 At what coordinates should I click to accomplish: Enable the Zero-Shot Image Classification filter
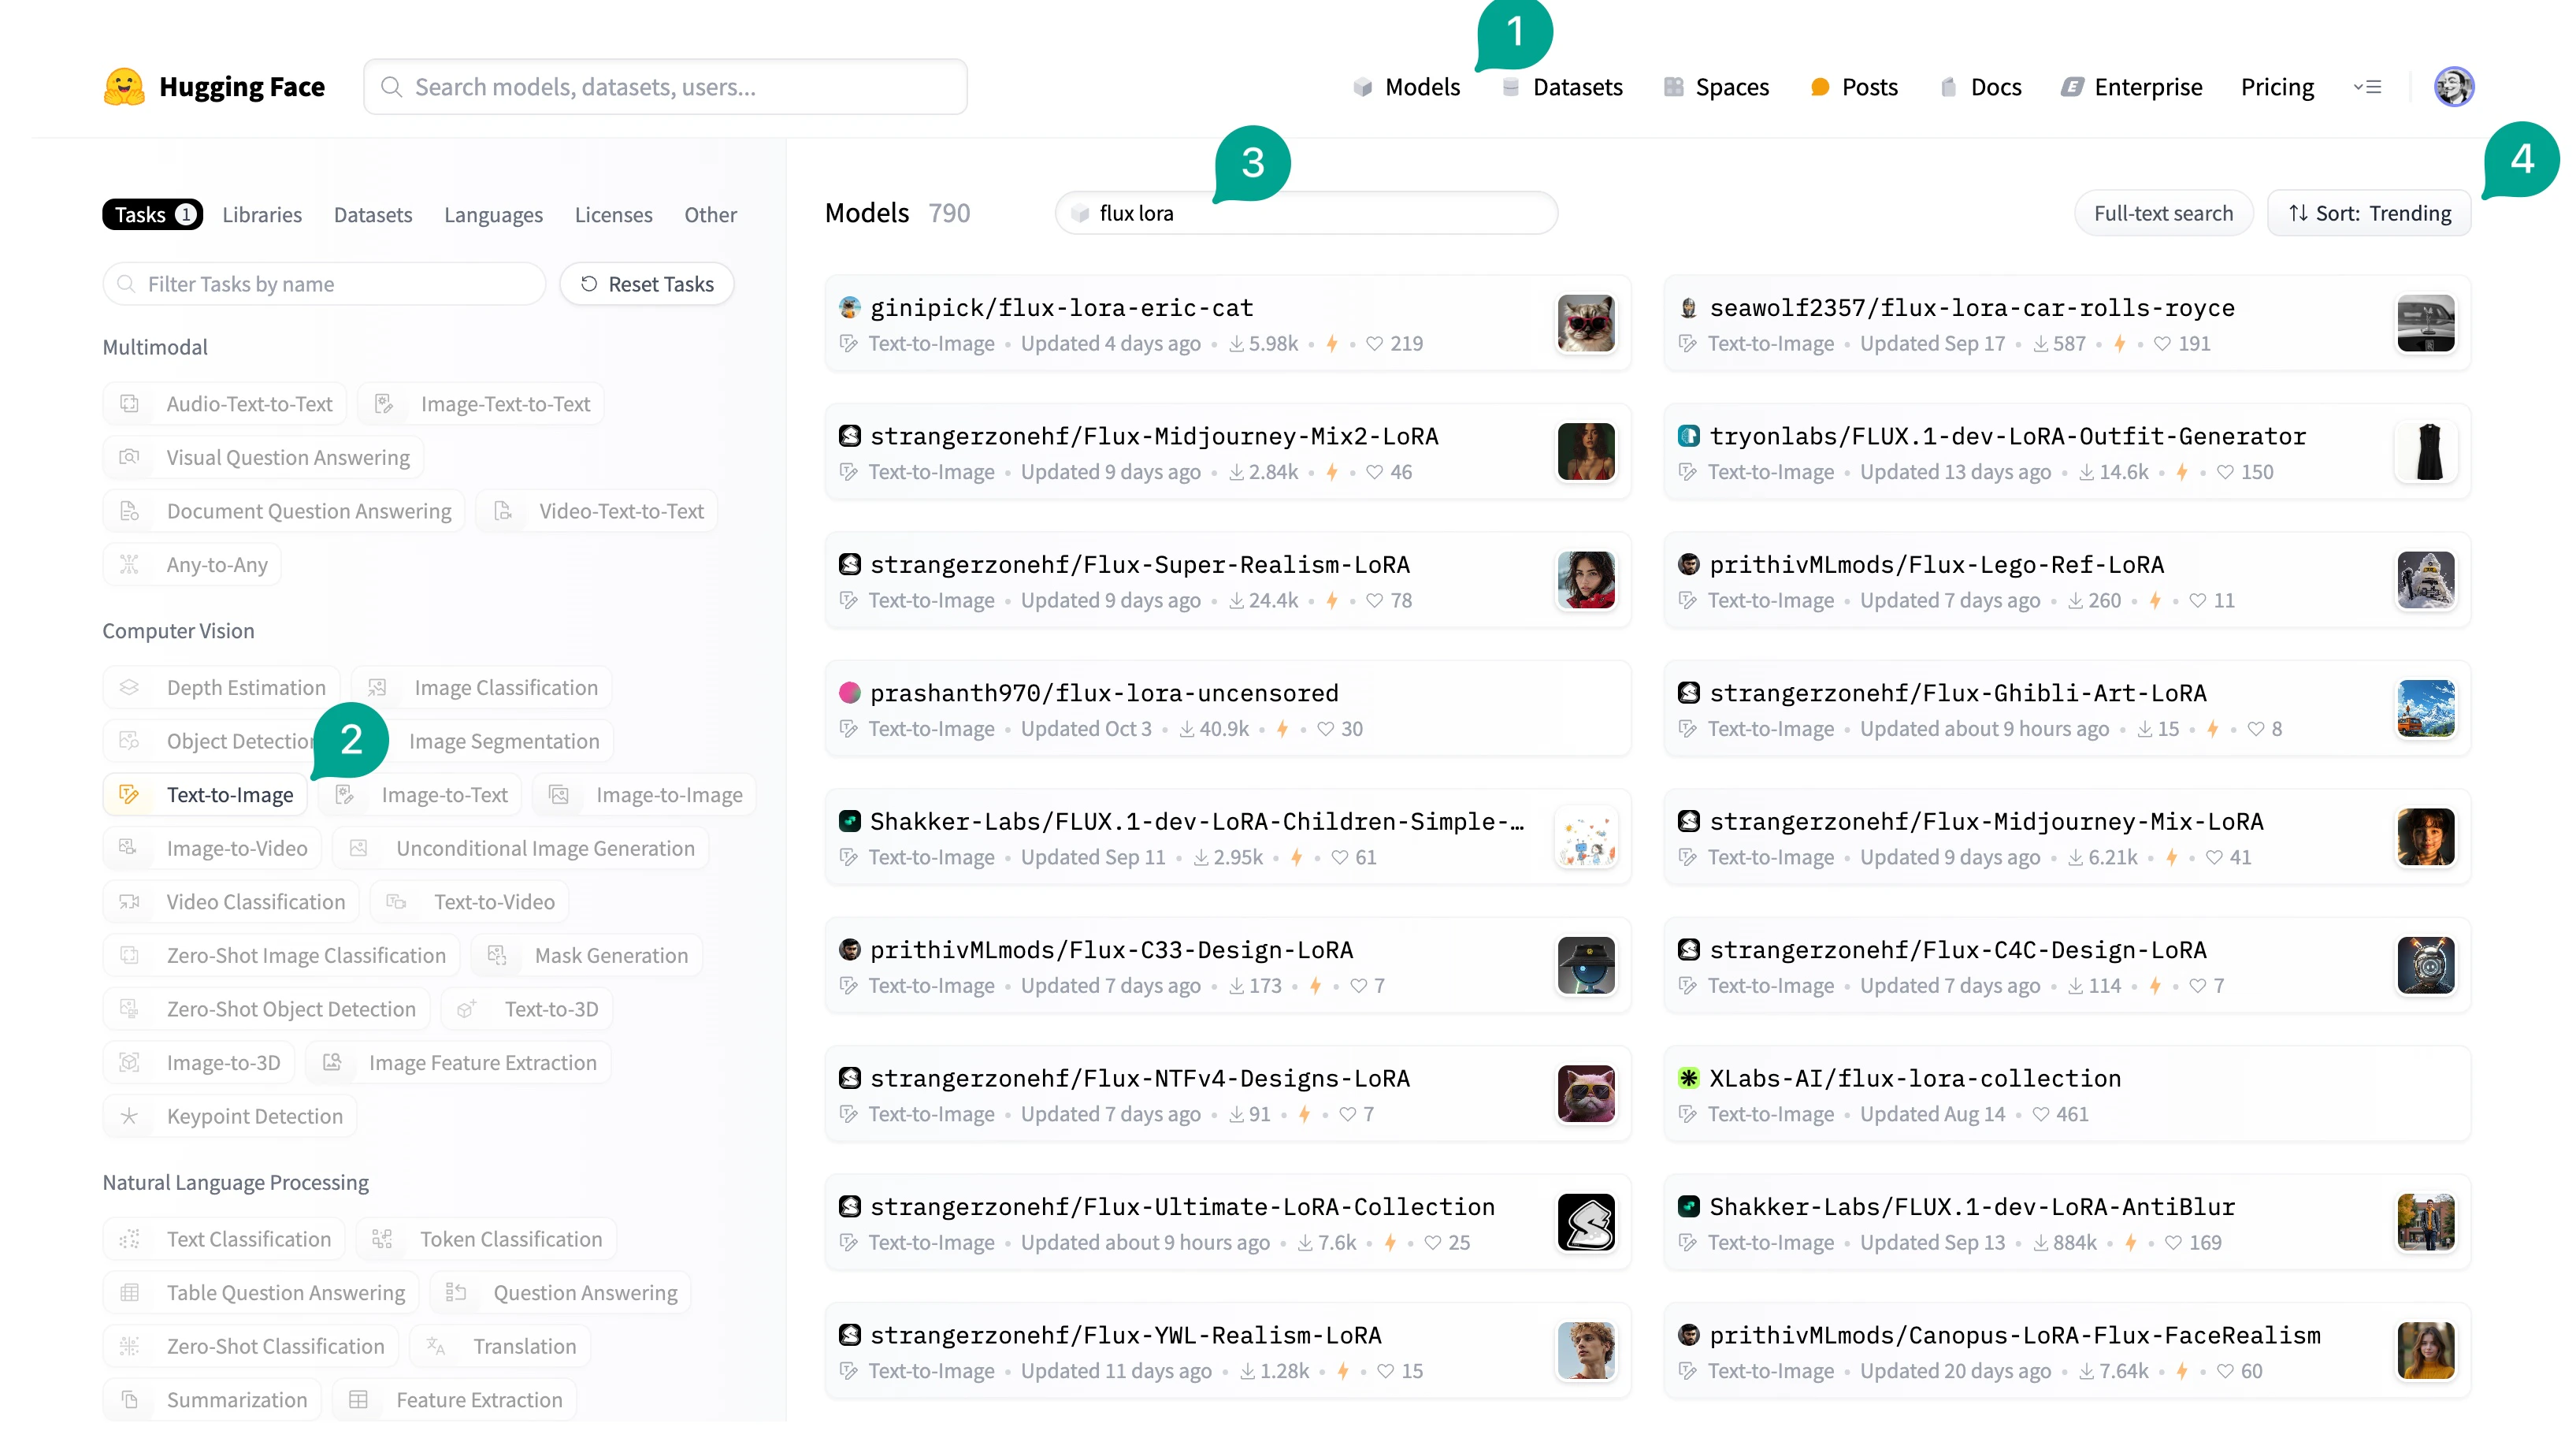[x=281, y=955]
